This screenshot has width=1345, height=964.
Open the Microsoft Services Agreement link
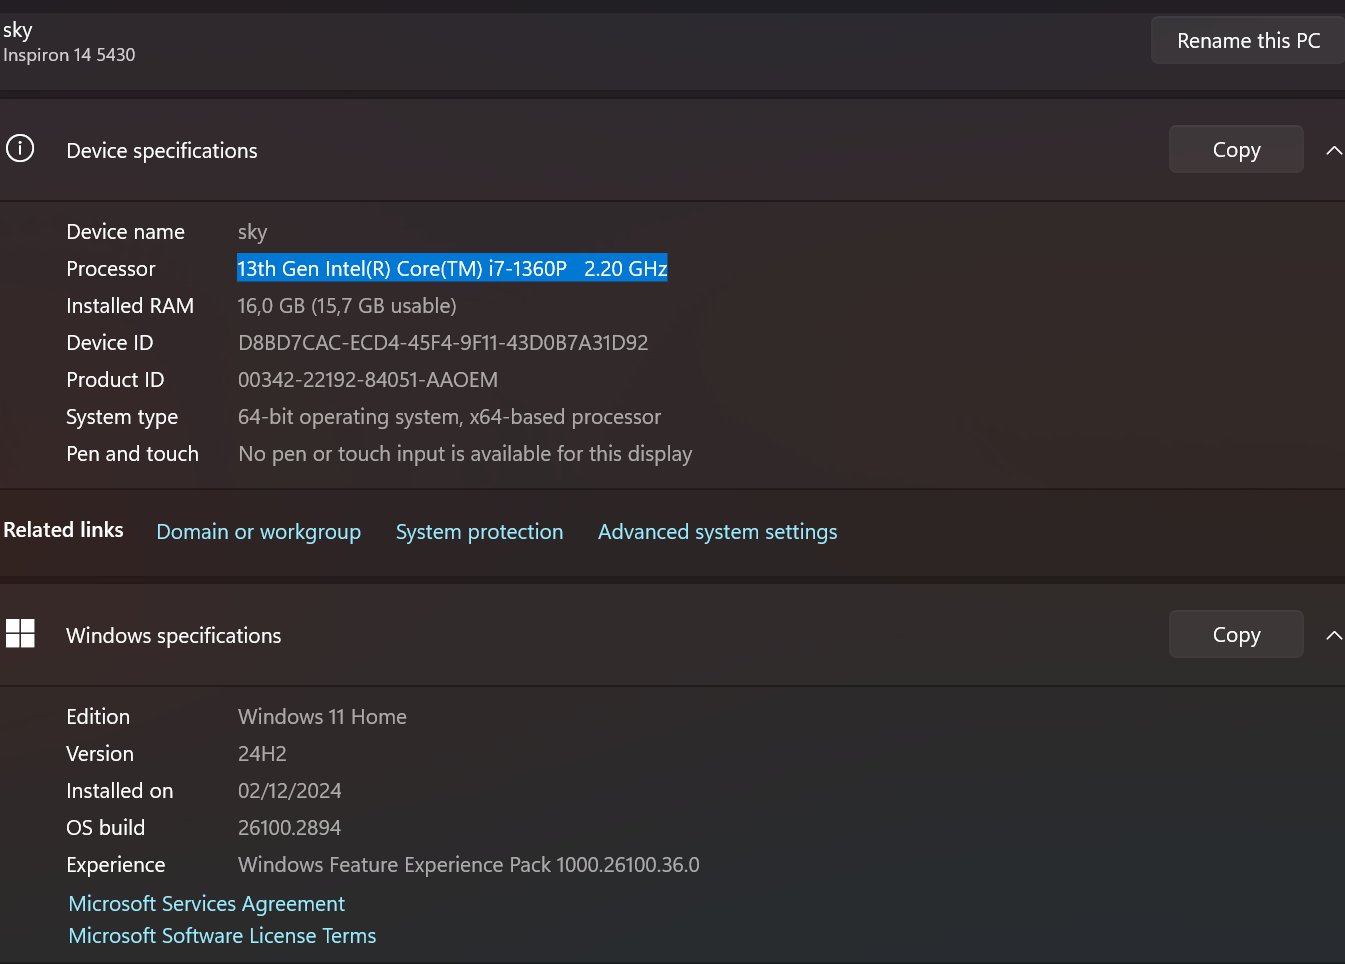click(207, 904)
